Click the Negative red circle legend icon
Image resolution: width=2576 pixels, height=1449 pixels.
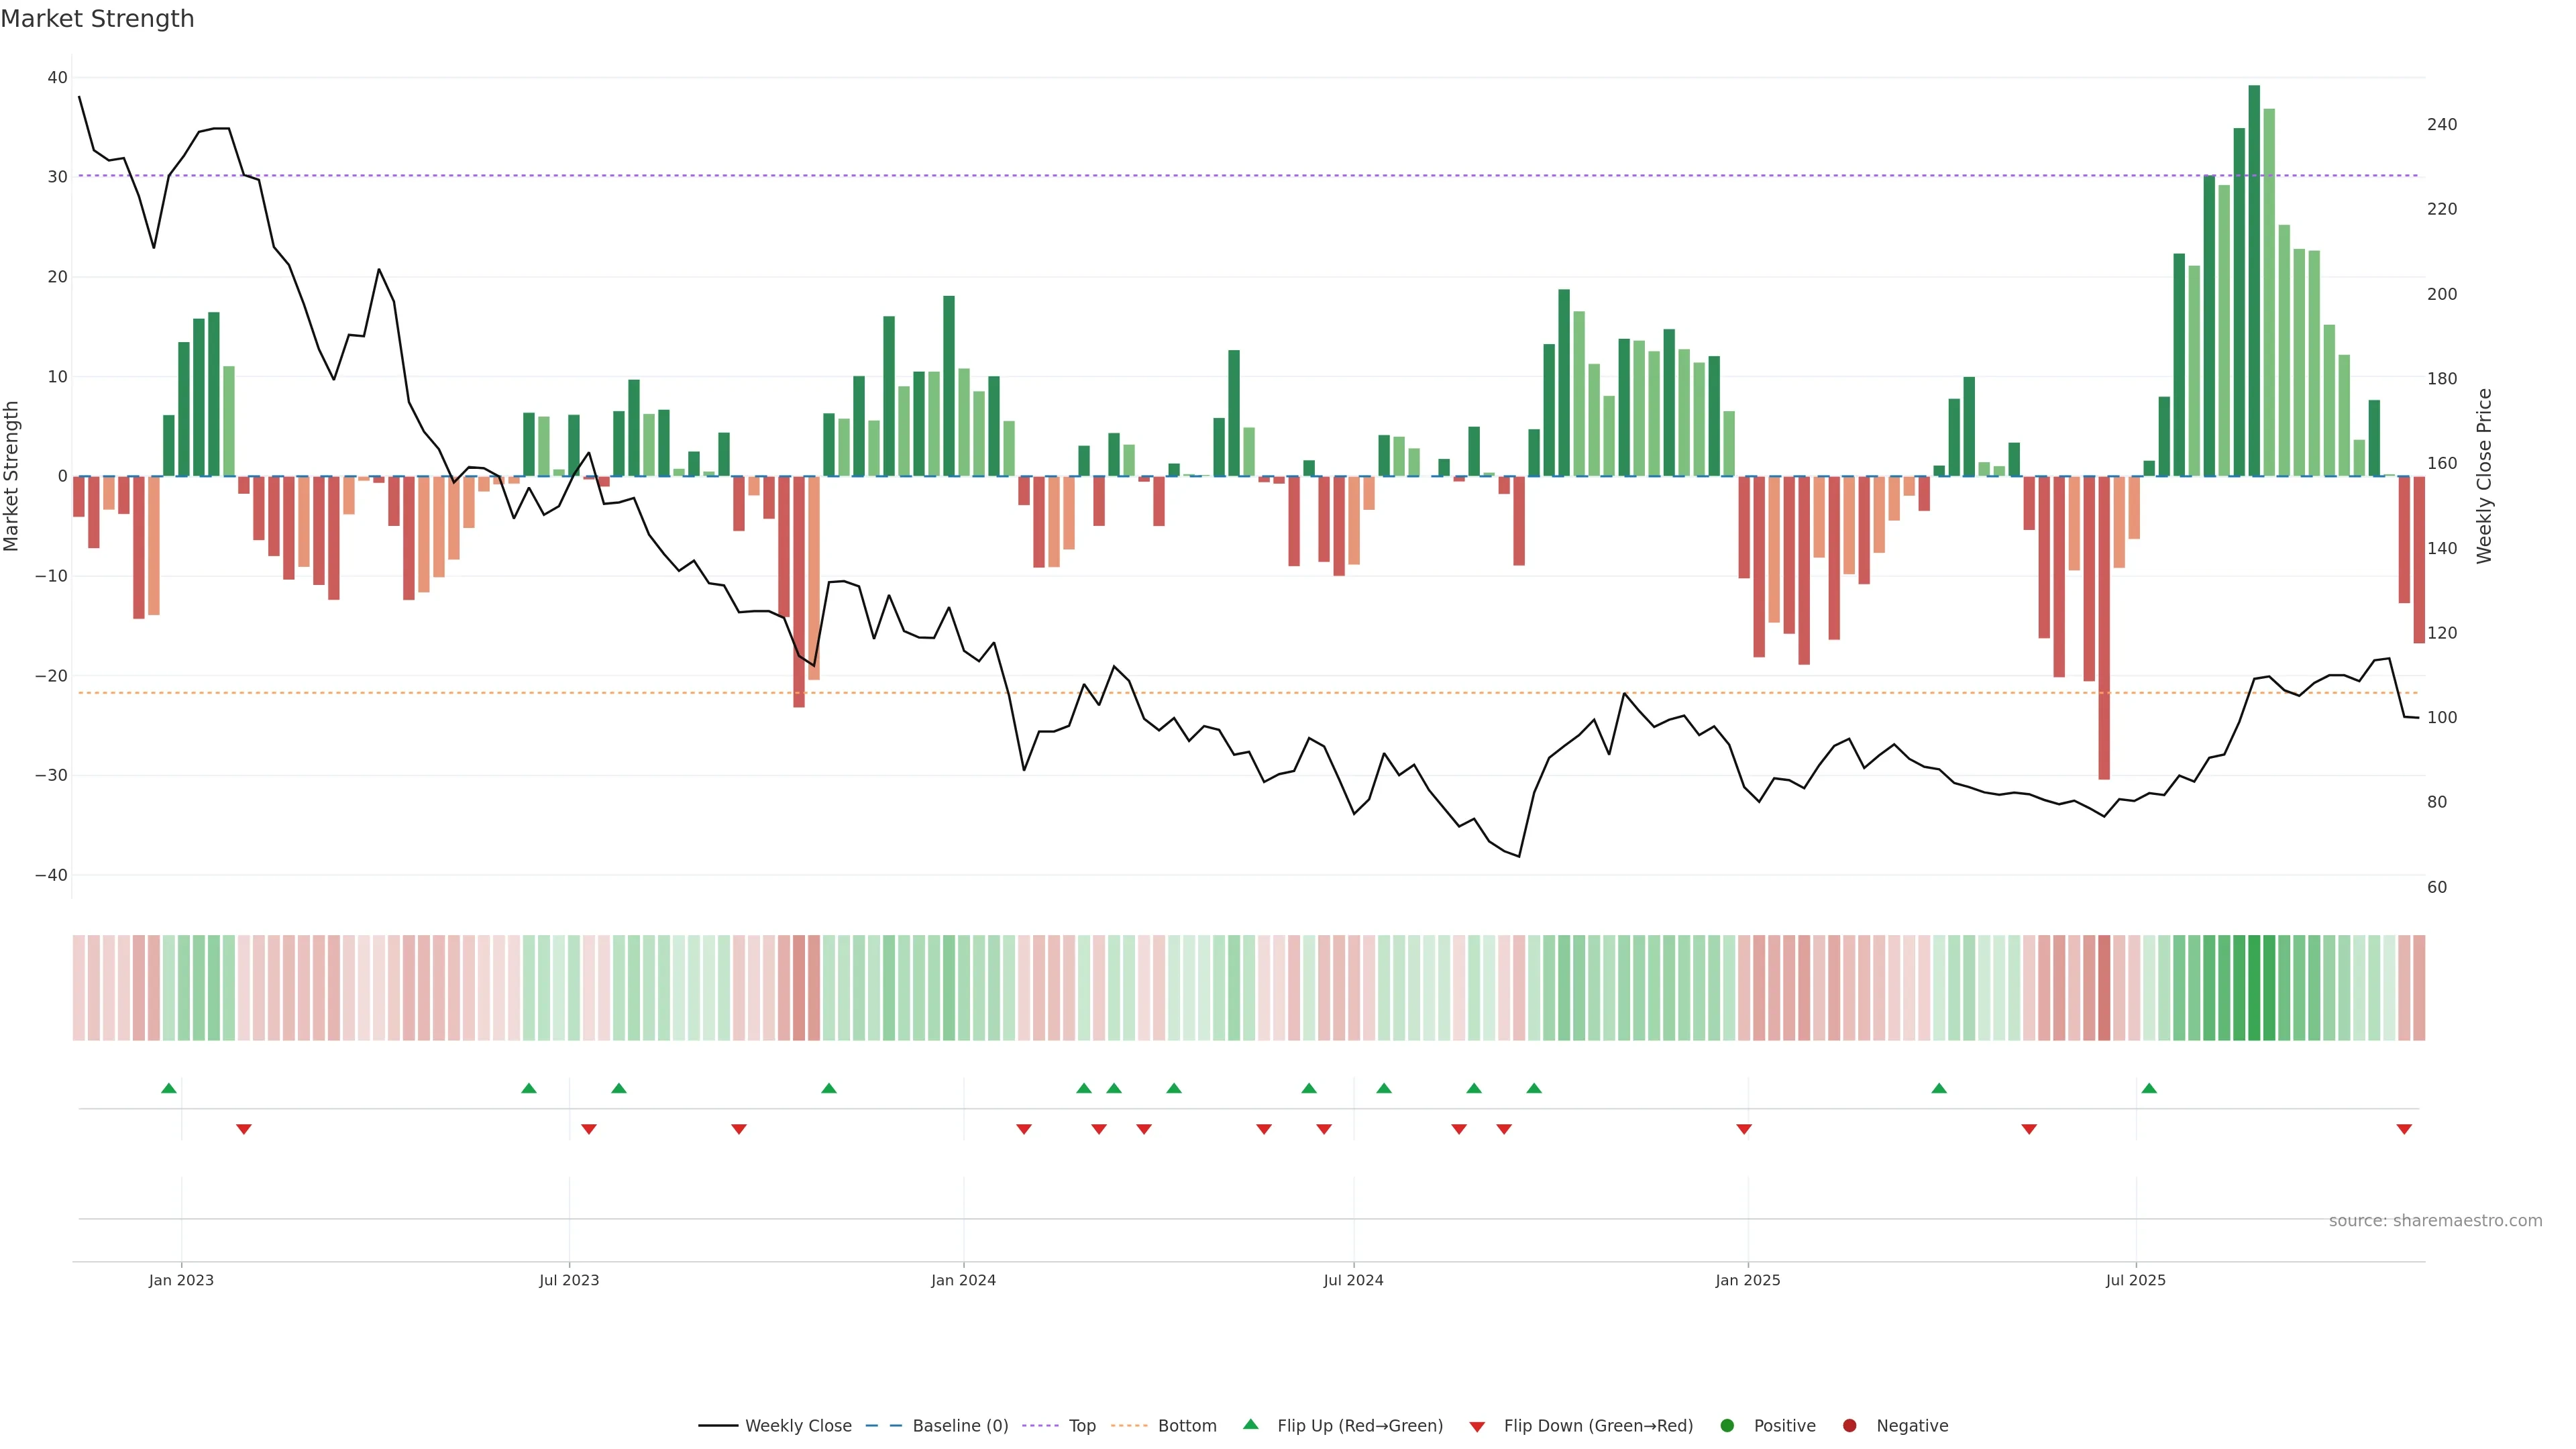[x=1849, y=1425]
